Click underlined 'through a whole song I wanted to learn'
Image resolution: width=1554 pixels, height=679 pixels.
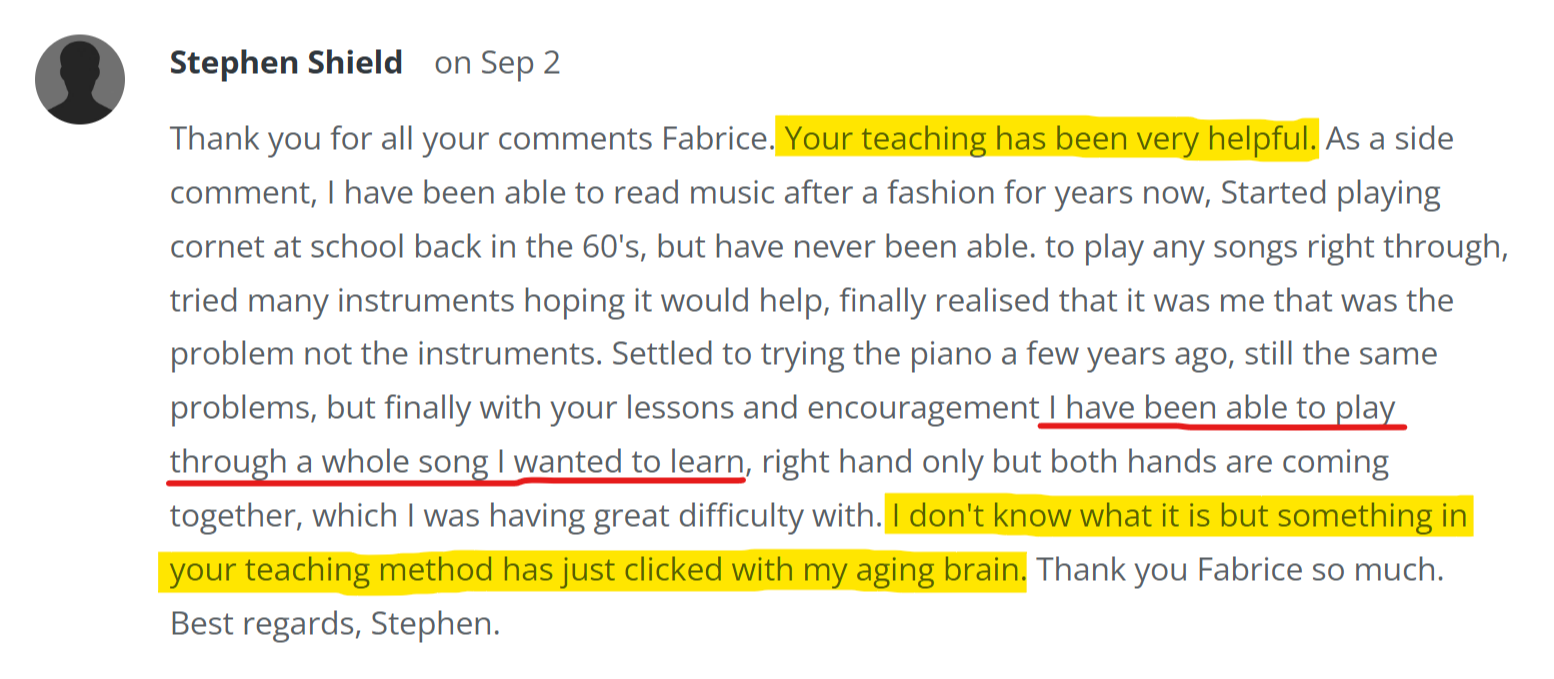point(456,463)
